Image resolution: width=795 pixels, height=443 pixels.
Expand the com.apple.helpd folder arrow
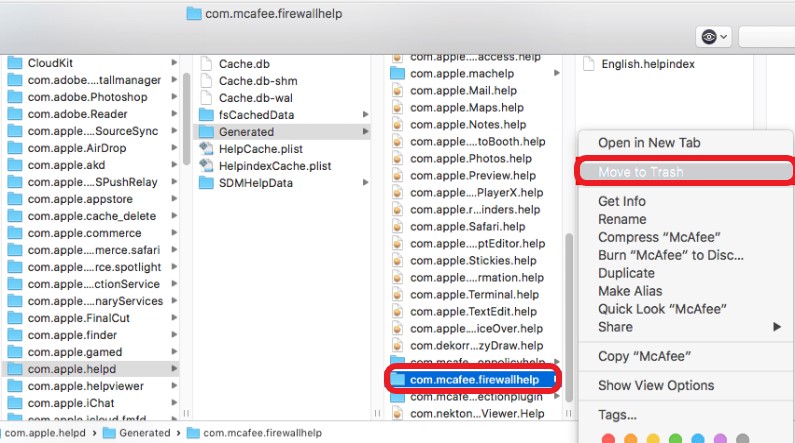(x=174, y=368)
